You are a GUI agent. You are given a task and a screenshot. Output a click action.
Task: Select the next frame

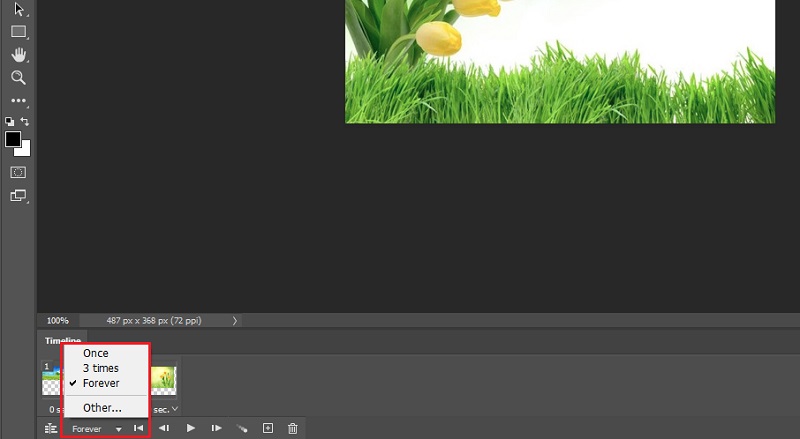pos(216,428)
